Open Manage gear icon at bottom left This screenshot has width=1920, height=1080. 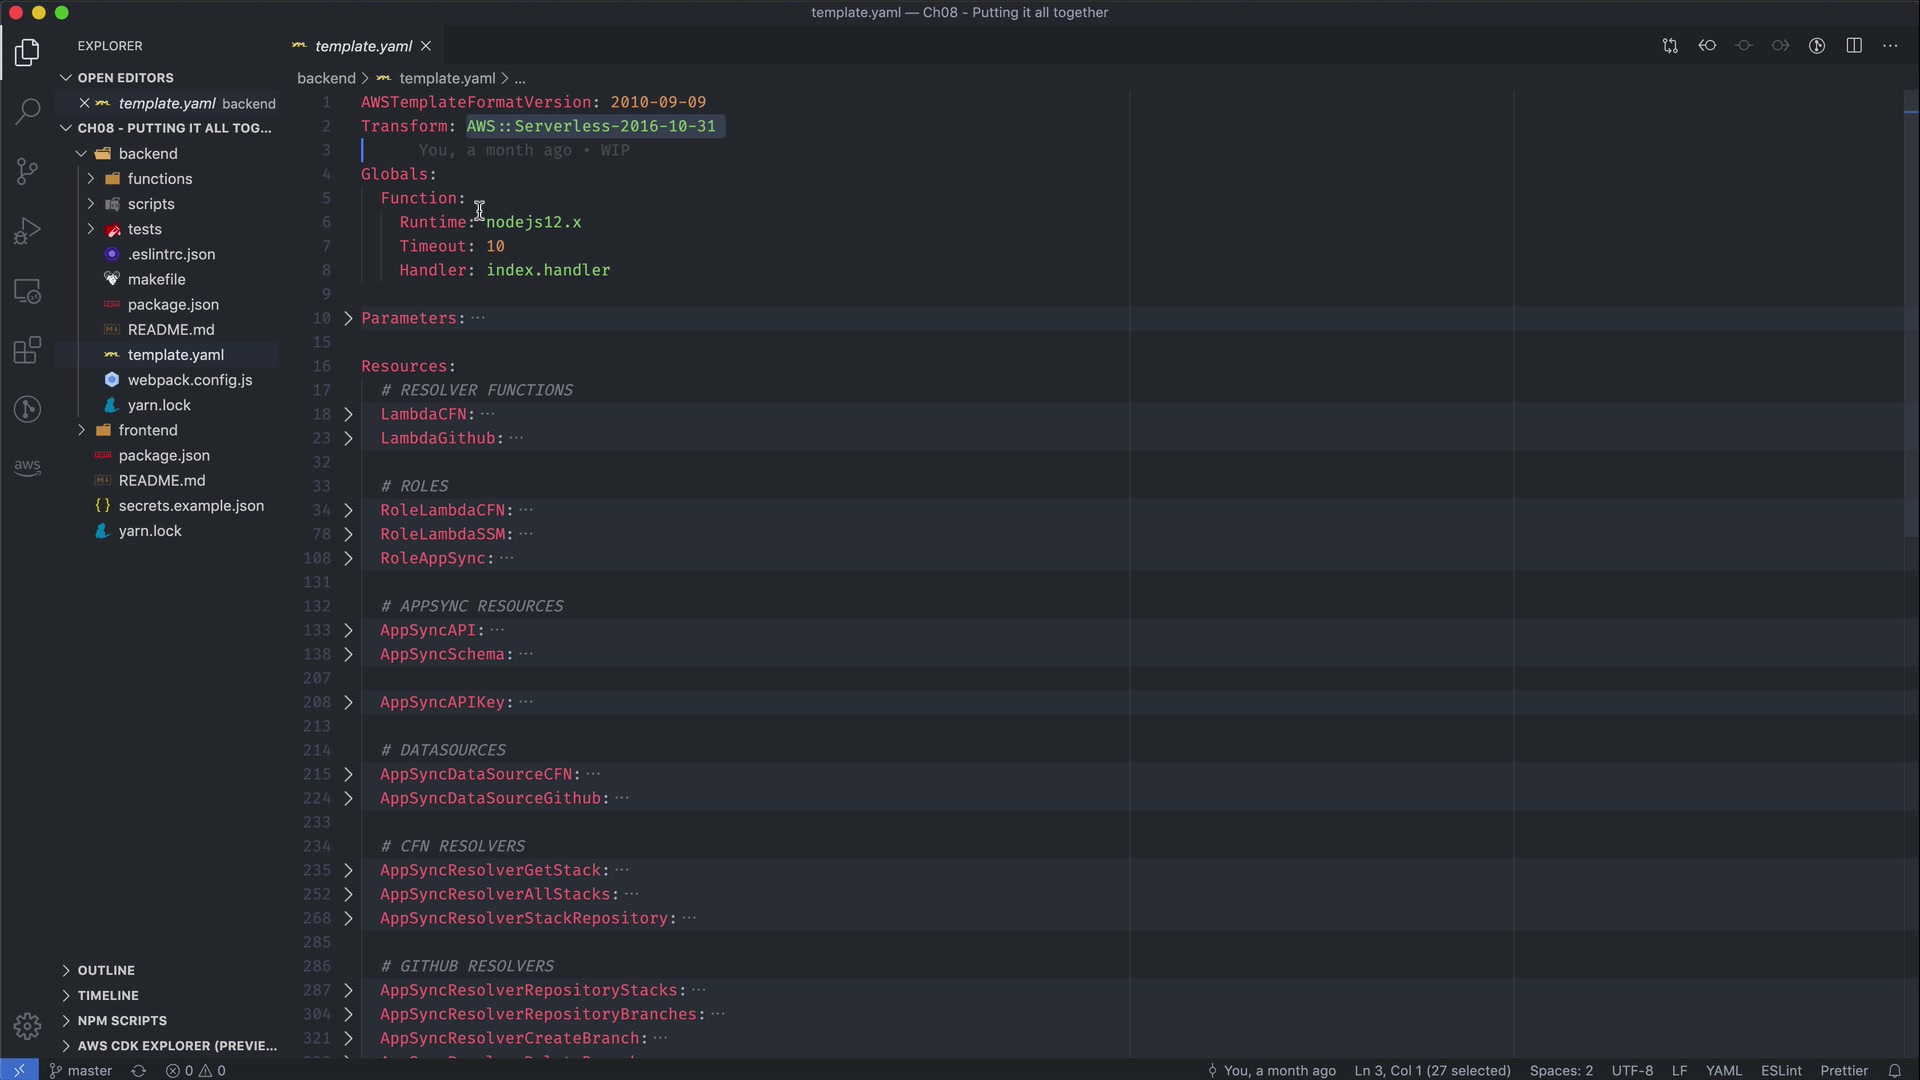click(x=27, y=1026)
